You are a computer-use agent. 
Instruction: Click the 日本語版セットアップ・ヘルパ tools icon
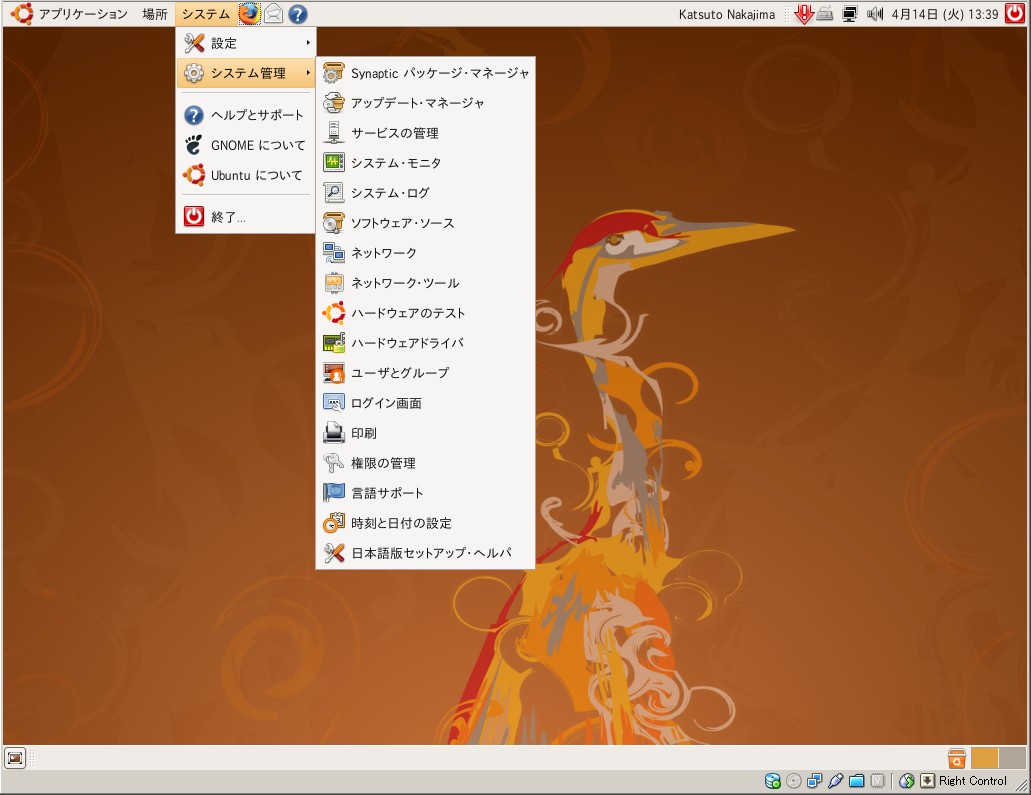pyautogui.click(x=334, y=553)
